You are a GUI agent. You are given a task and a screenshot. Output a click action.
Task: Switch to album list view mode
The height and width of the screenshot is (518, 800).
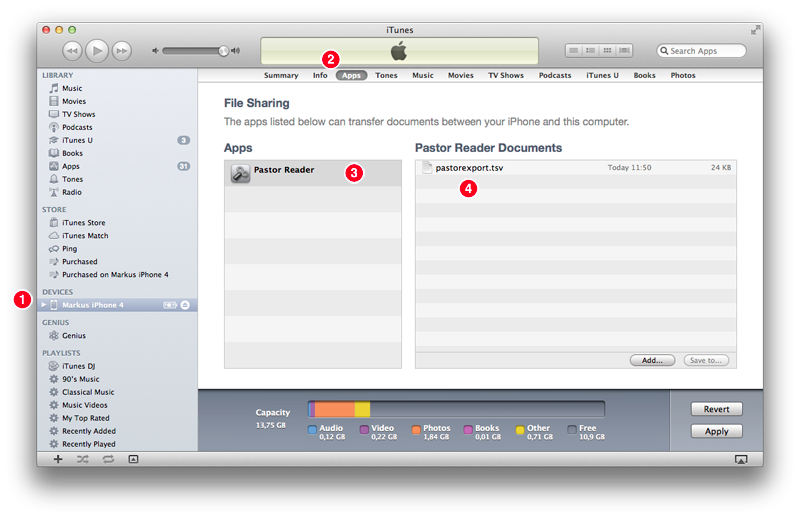click(590, 51)
